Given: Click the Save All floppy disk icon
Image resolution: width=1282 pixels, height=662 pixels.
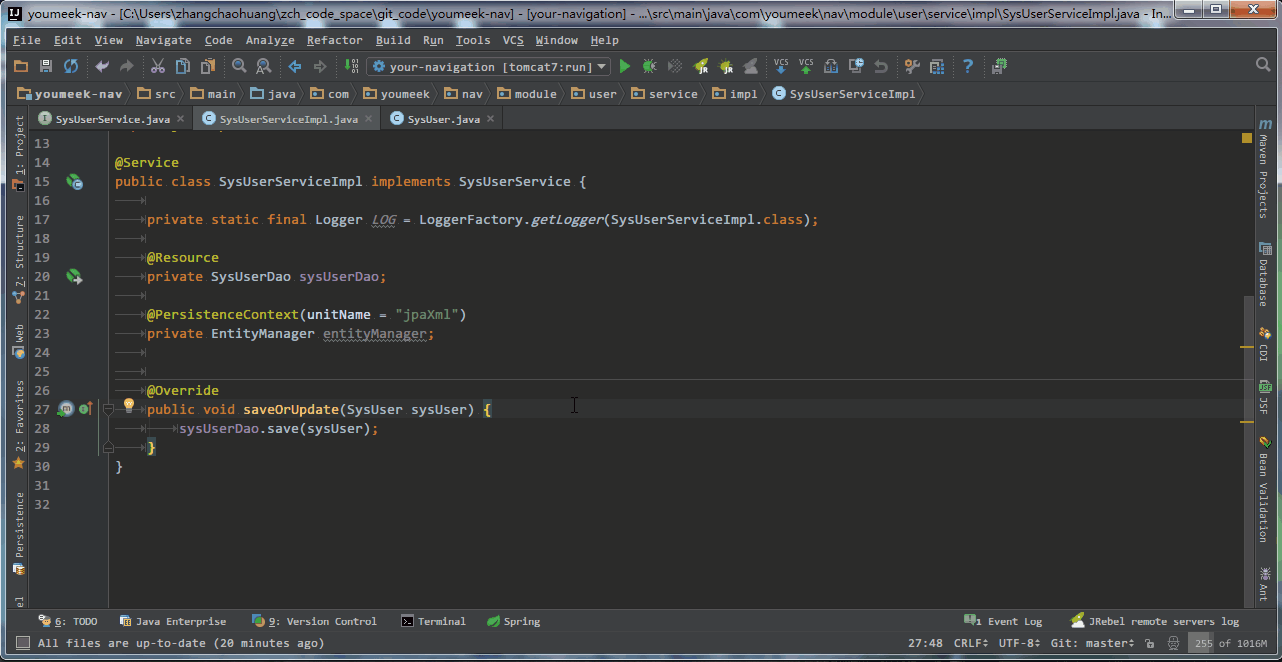Looking at the screenshot, I should (46, 67).
